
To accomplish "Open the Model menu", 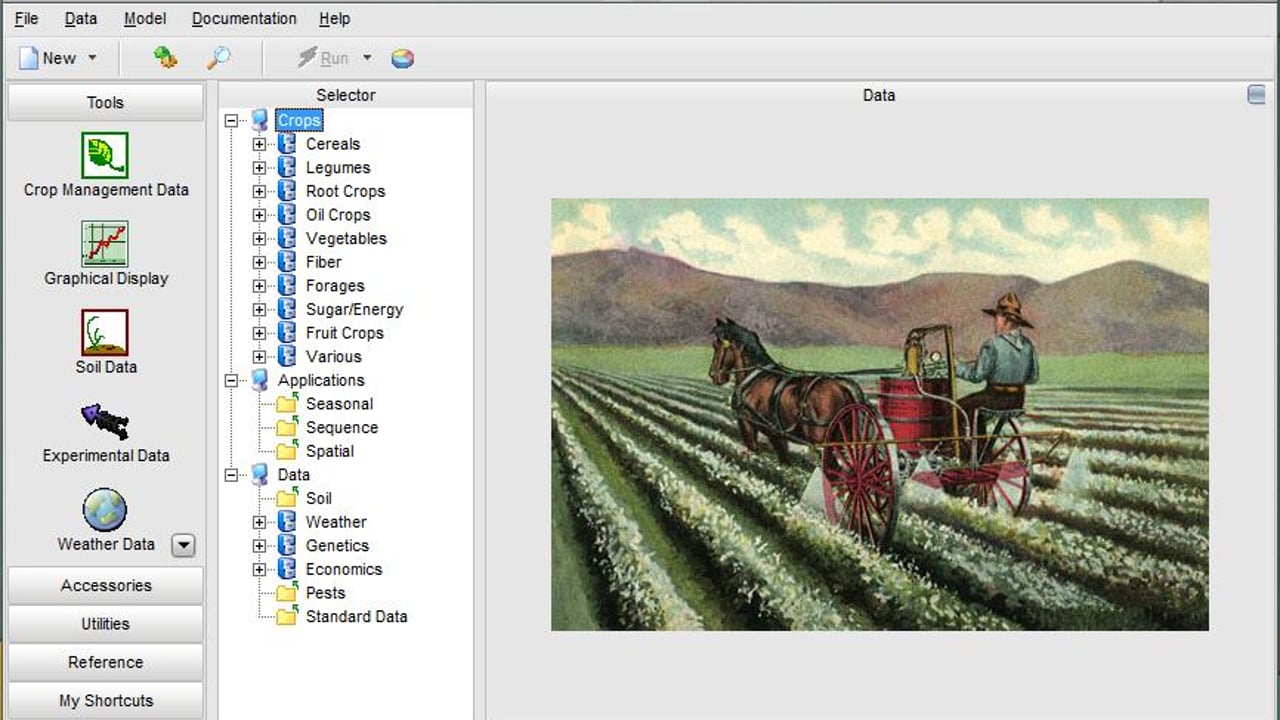I will point(145,18).
